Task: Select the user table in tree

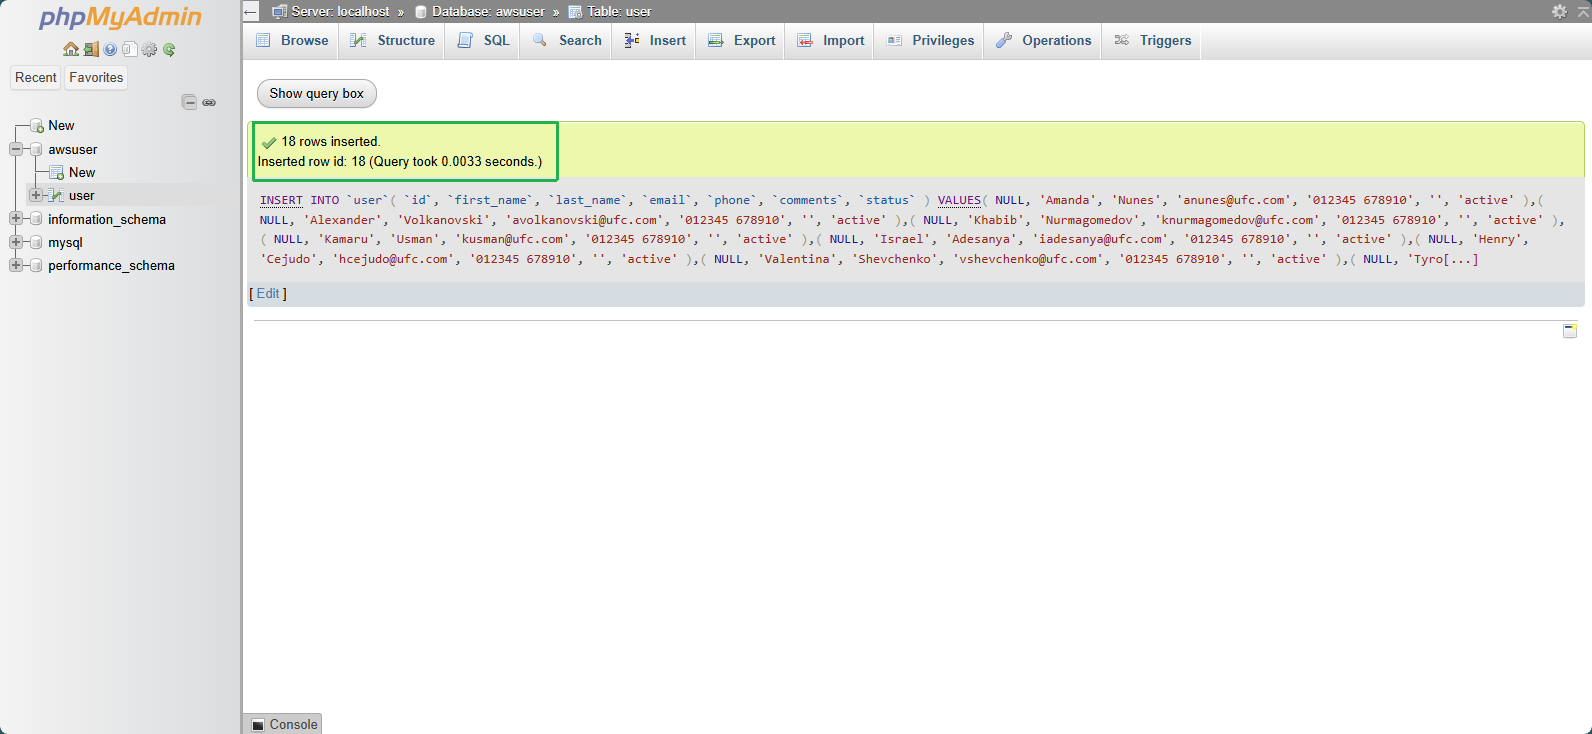Action: click(82, 196)
